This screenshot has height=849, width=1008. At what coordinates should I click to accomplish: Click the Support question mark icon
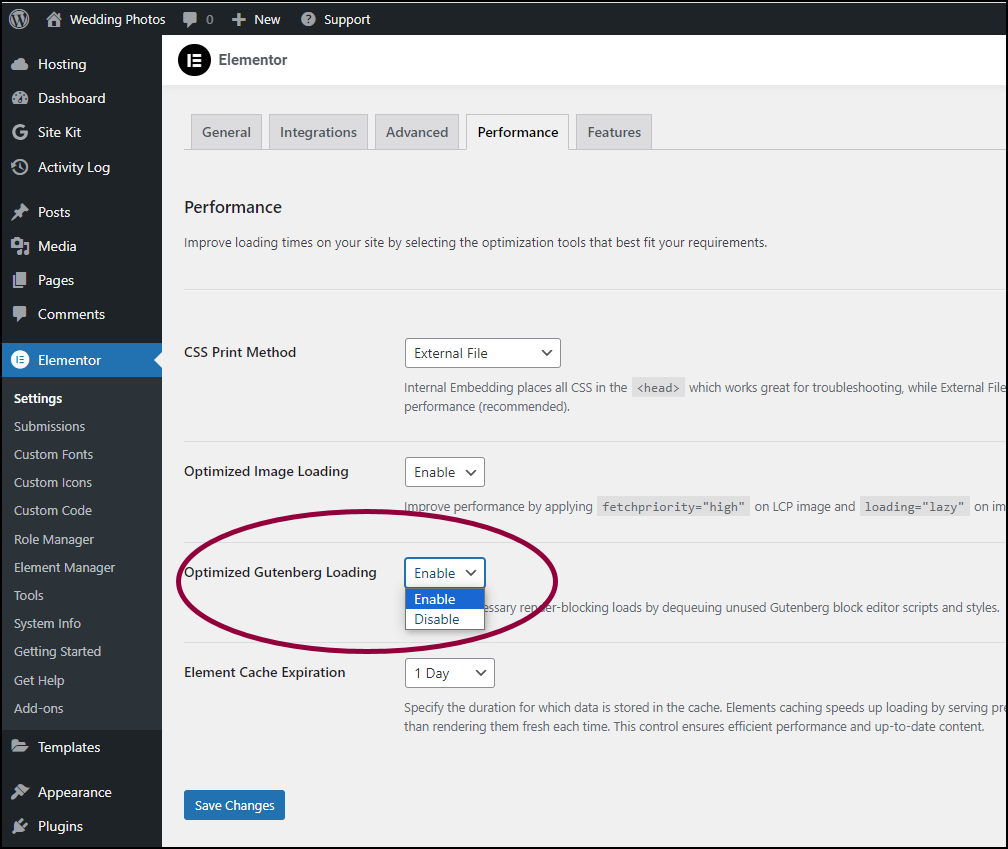point(309,19)
